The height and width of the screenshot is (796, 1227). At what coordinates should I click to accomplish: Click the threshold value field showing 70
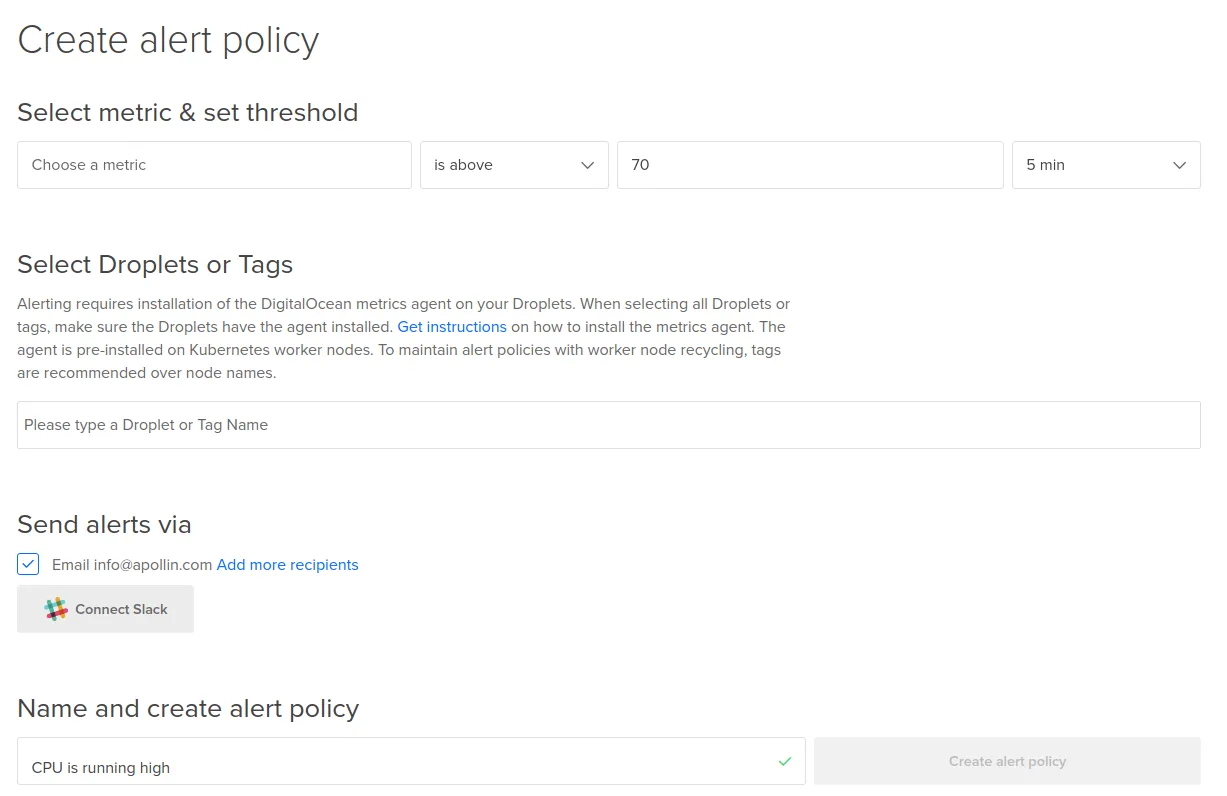click(810, 165)
